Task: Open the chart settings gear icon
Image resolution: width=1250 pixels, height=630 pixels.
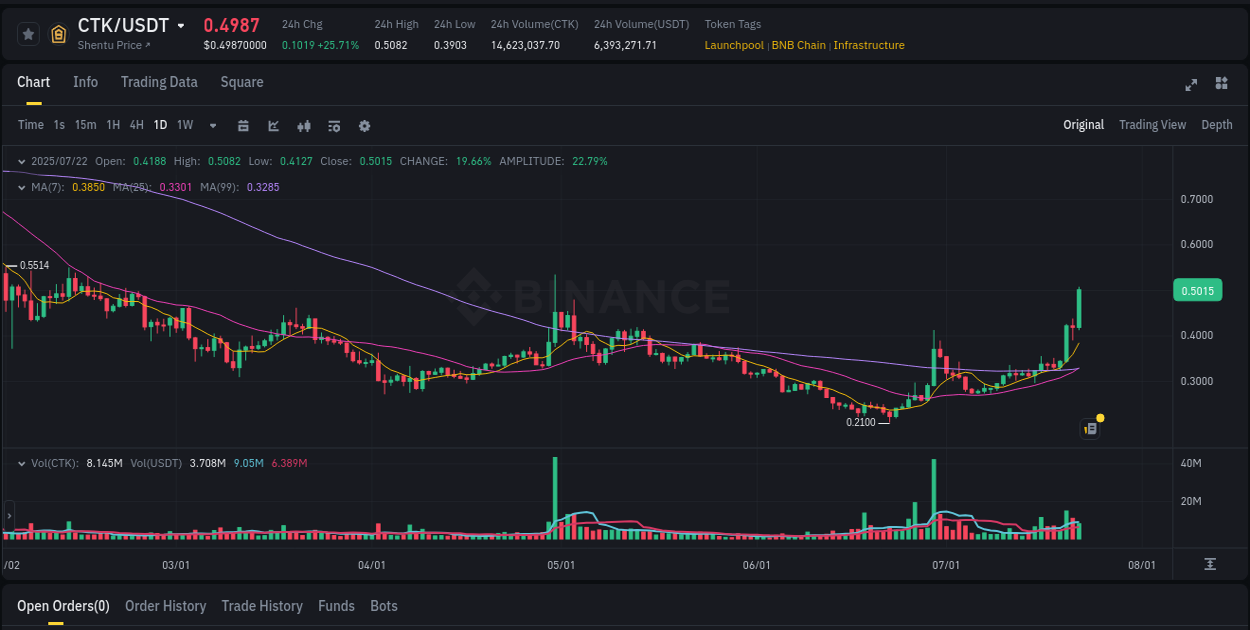Action: 364,124
